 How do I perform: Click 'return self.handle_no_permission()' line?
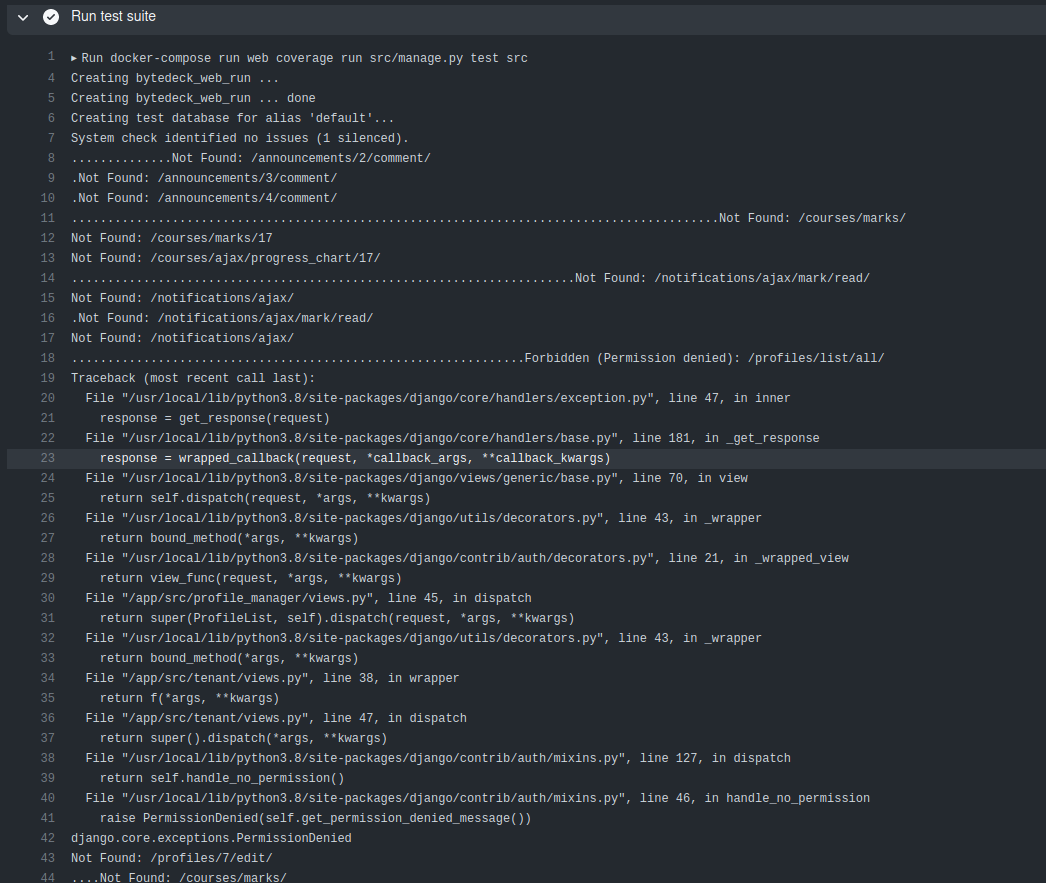coord(222,778)
